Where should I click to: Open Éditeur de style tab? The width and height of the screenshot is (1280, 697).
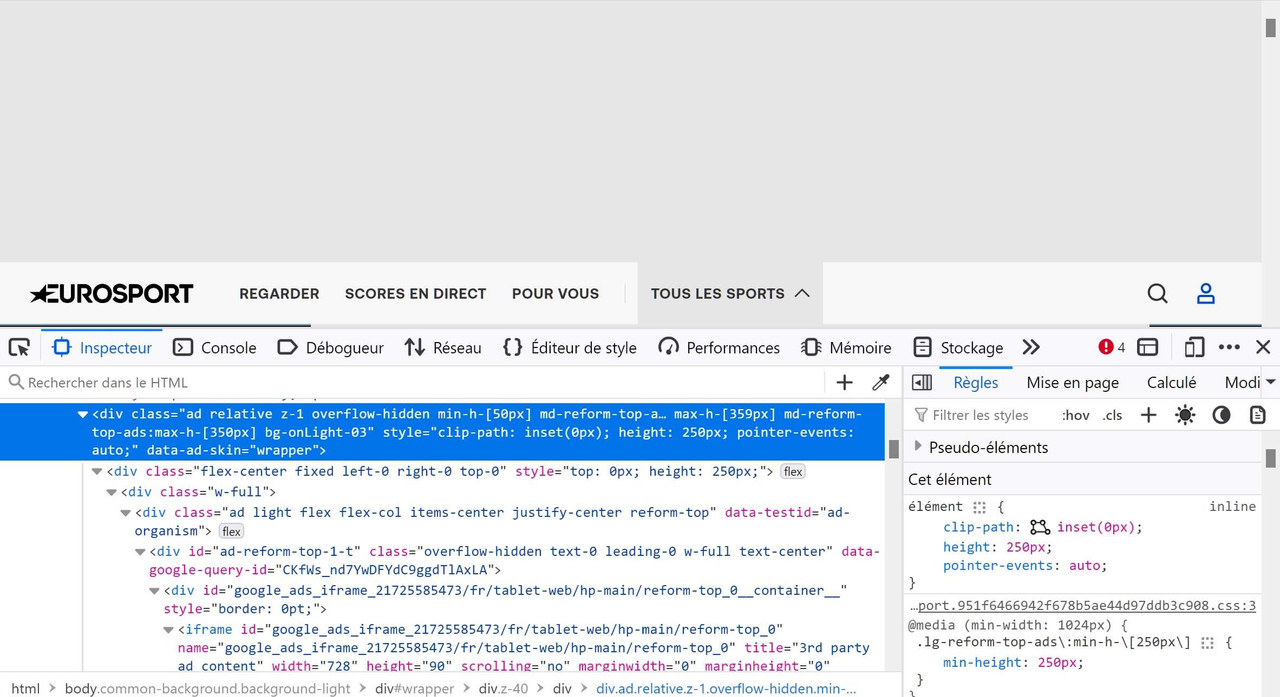(x=569, y=347)
